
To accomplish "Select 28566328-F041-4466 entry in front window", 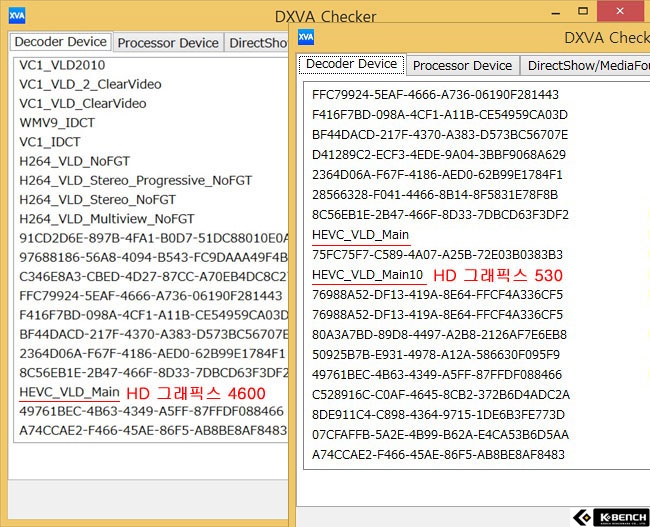I will 435,194.
